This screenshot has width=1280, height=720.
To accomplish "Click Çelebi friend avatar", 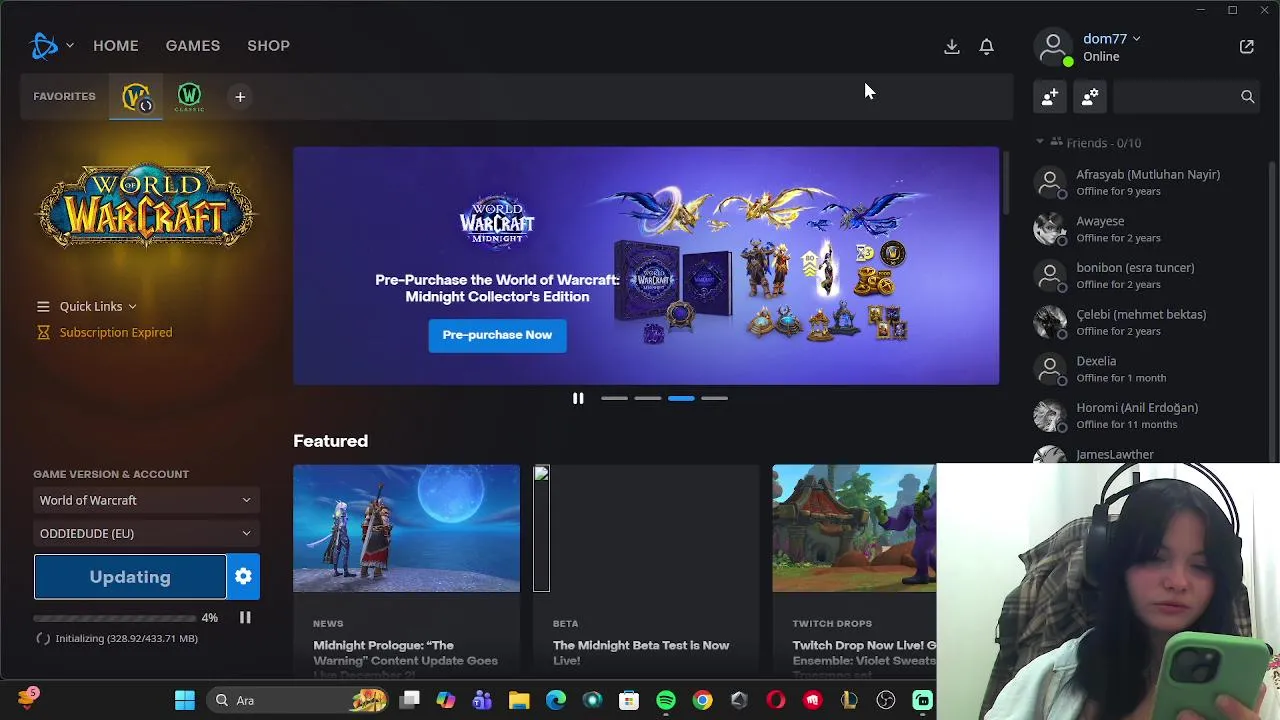I will pyautogui.click(x=1050, y=322).
